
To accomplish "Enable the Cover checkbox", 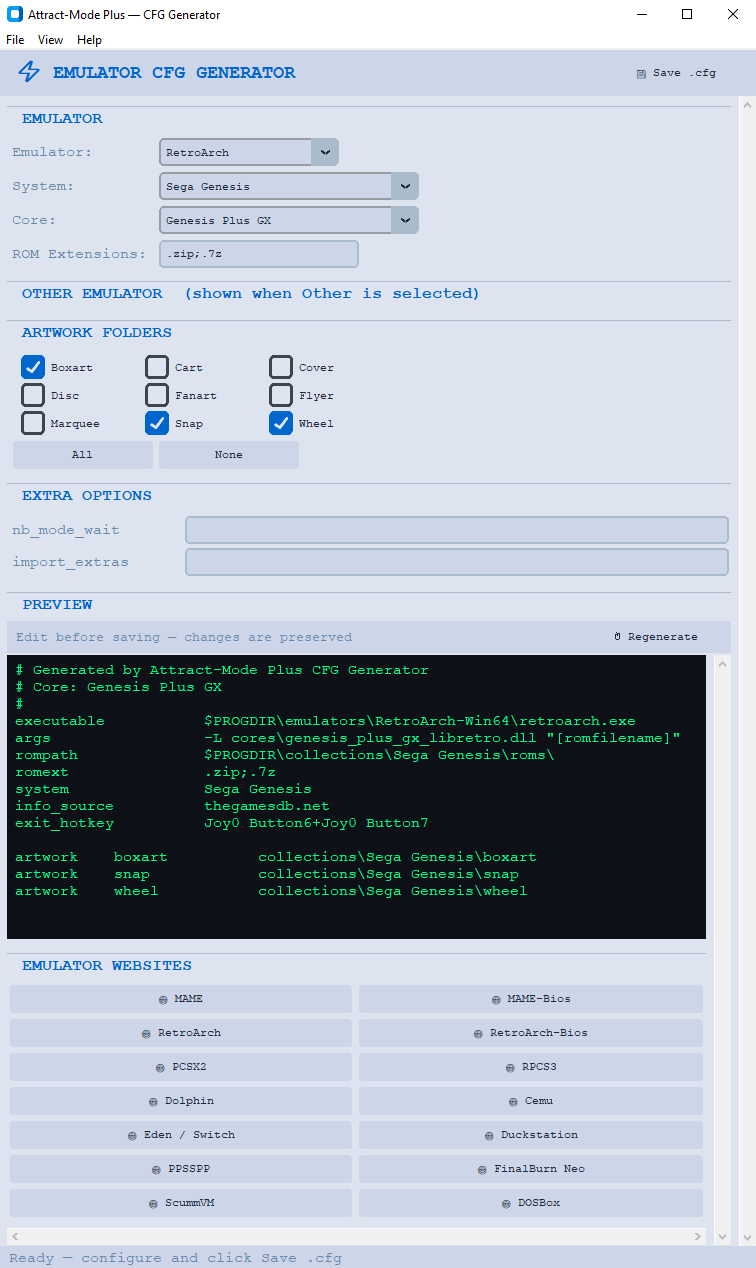I will [x=281, y=367].
